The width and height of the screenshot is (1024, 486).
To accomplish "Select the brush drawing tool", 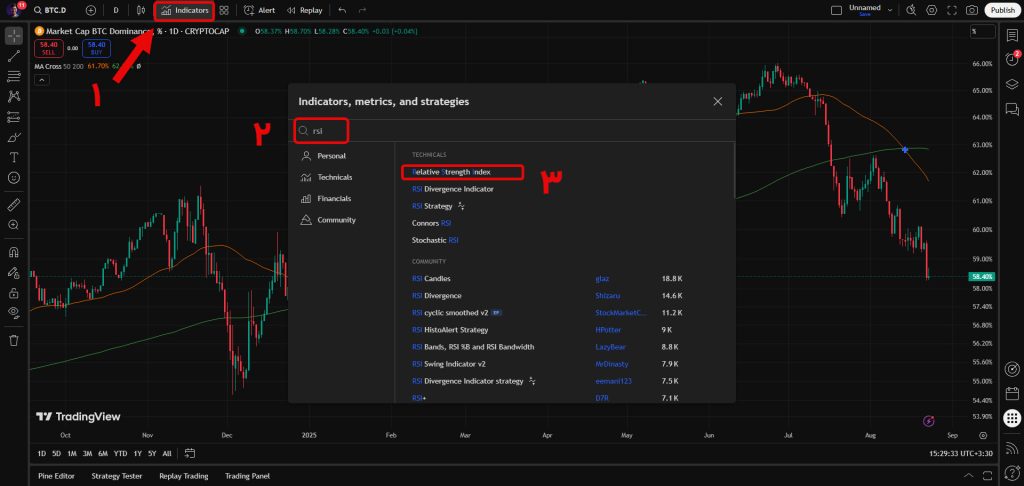I will pos(14,137).
